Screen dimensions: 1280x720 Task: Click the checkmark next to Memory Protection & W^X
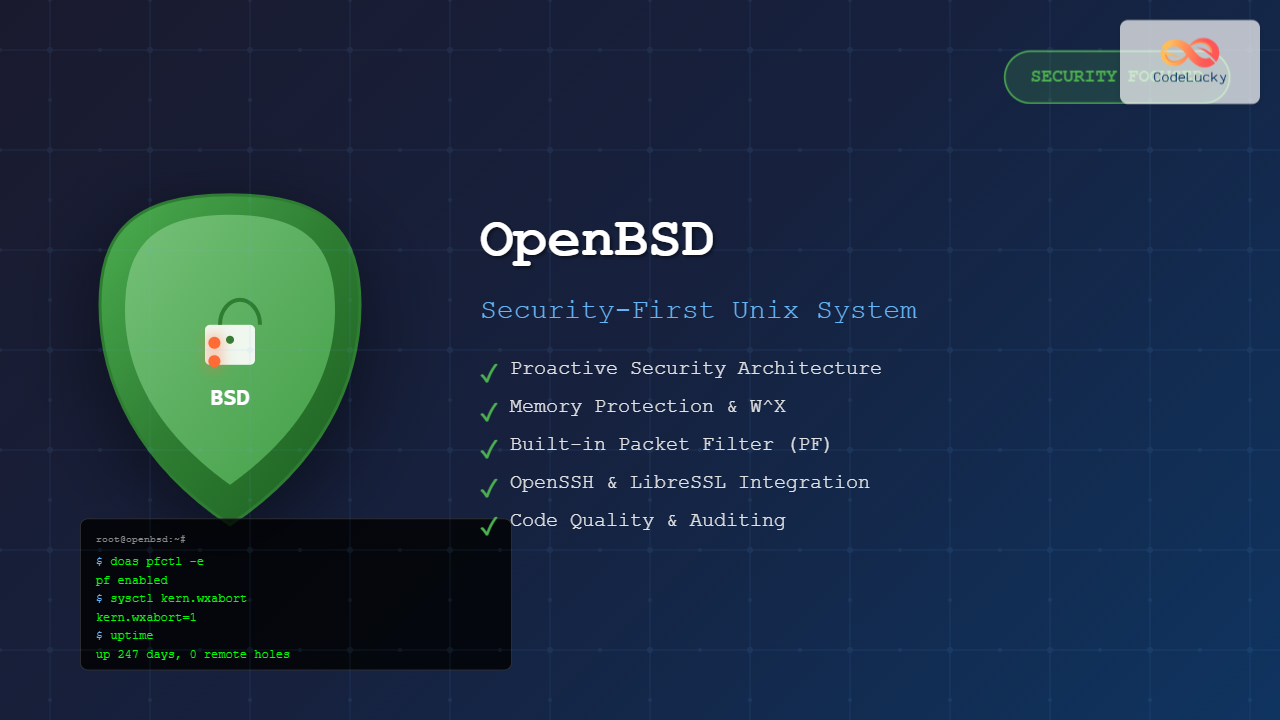[489, 411]
